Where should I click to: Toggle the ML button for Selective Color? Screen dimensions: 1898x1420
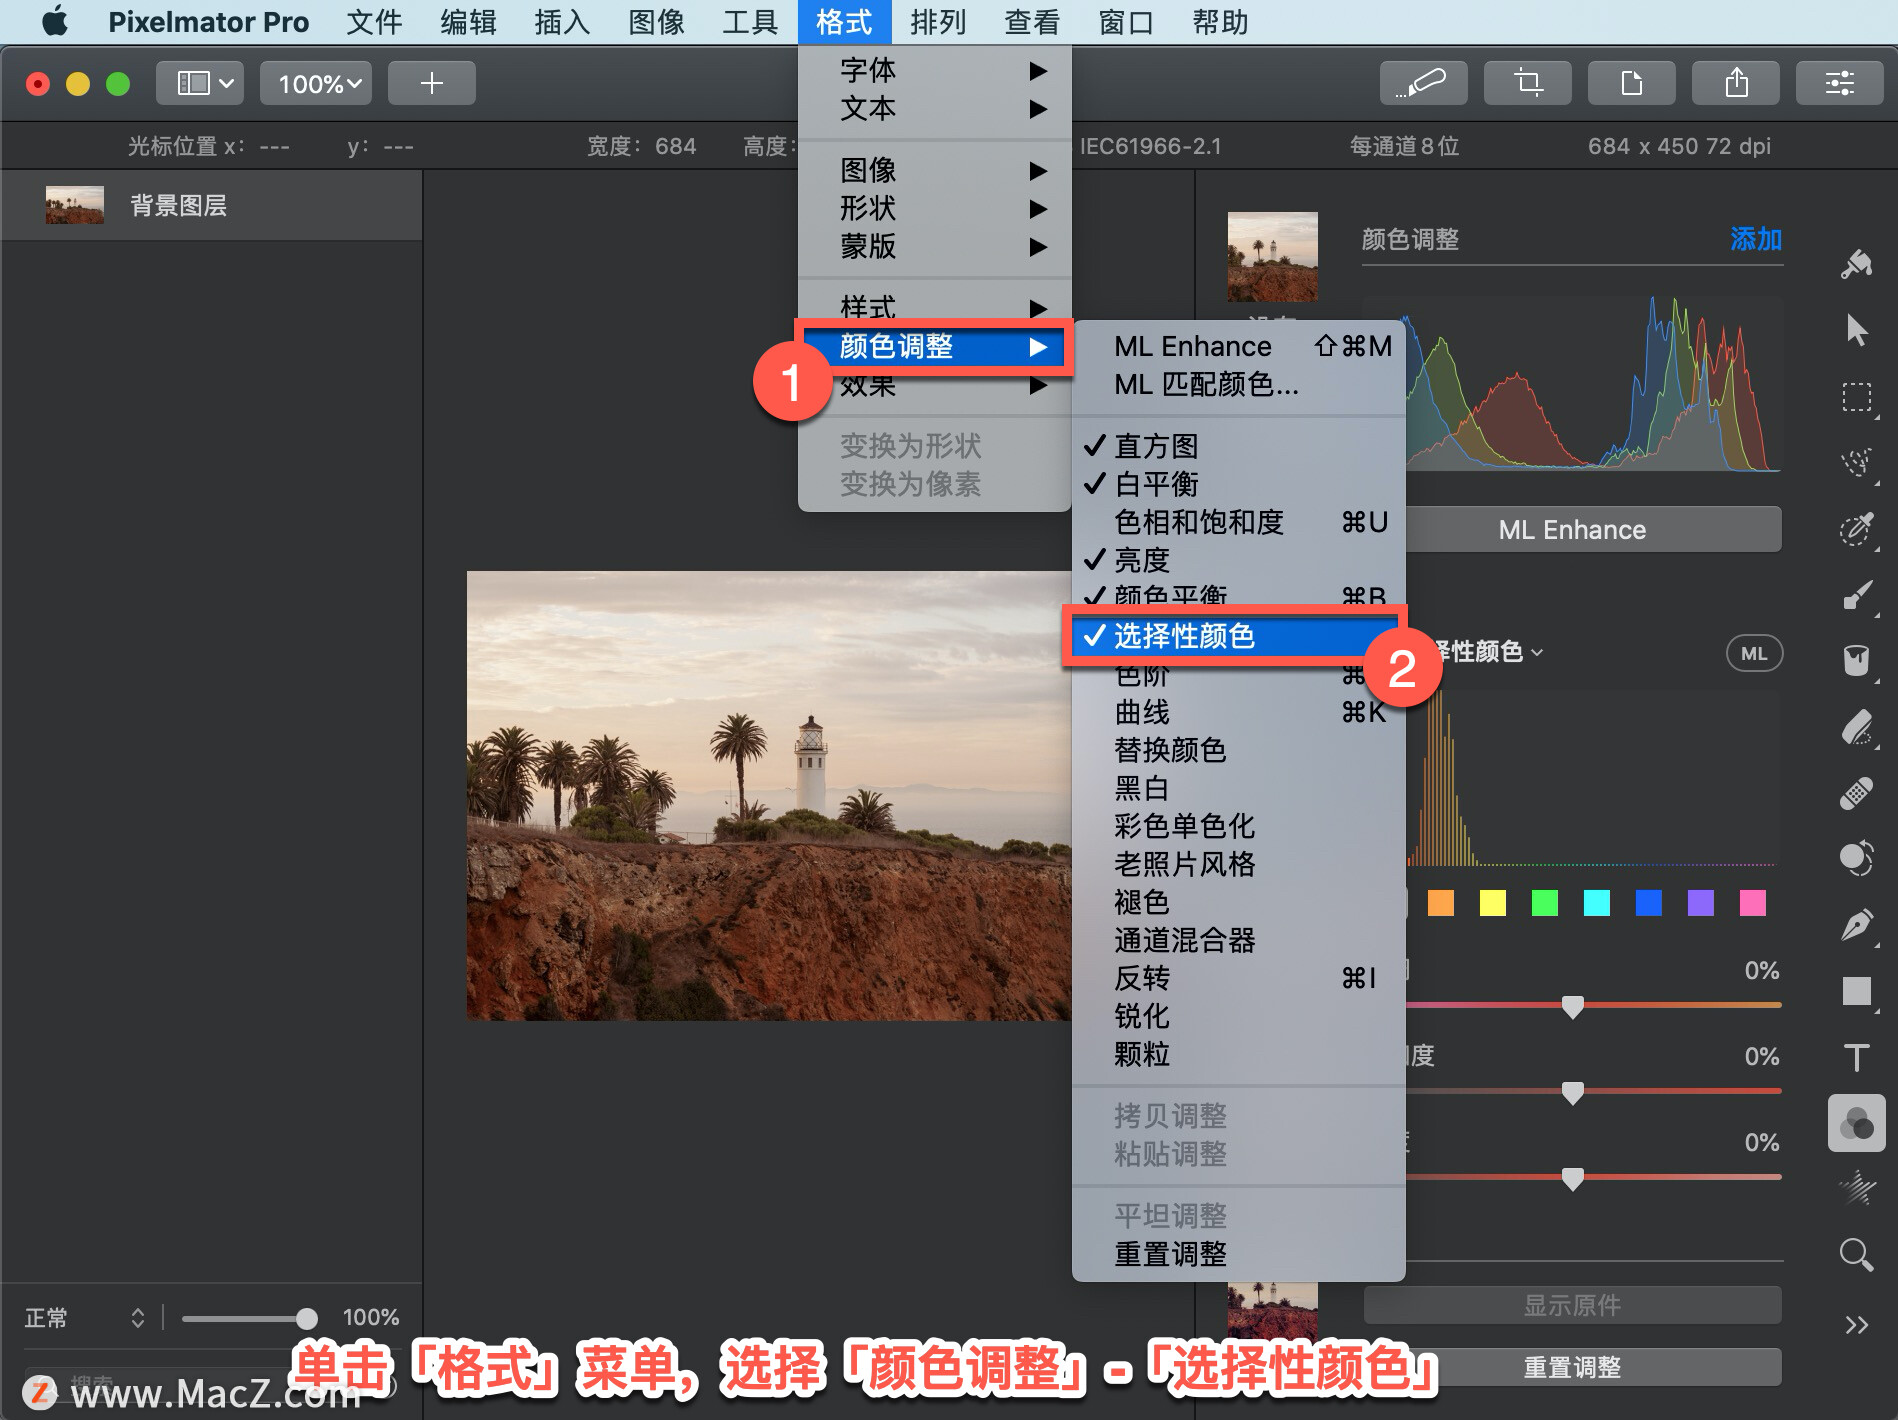pos(1754,653)
